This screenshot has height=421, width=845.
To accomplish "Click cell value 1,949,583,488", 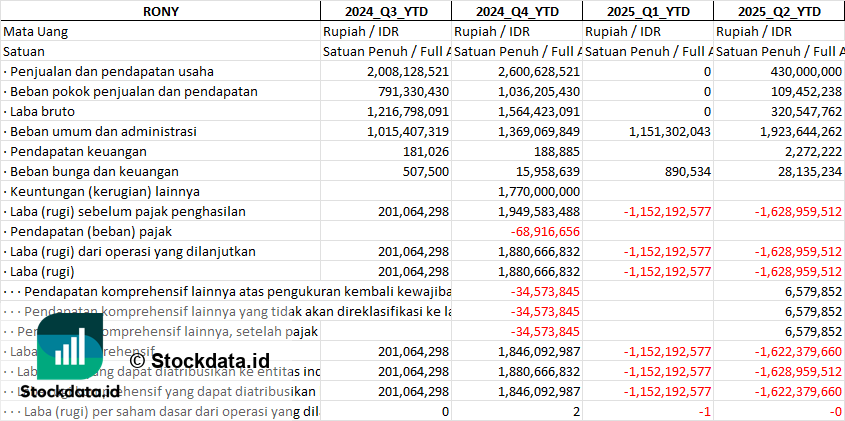I will (539, 211).
